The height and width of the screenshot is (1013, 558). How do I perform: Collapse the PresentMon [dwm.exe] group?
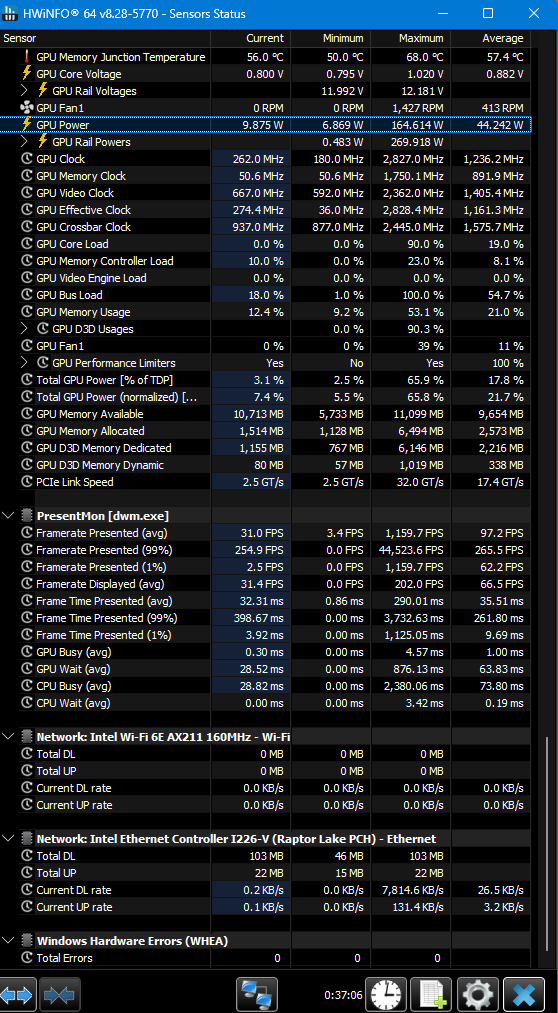tap(8, 516)
